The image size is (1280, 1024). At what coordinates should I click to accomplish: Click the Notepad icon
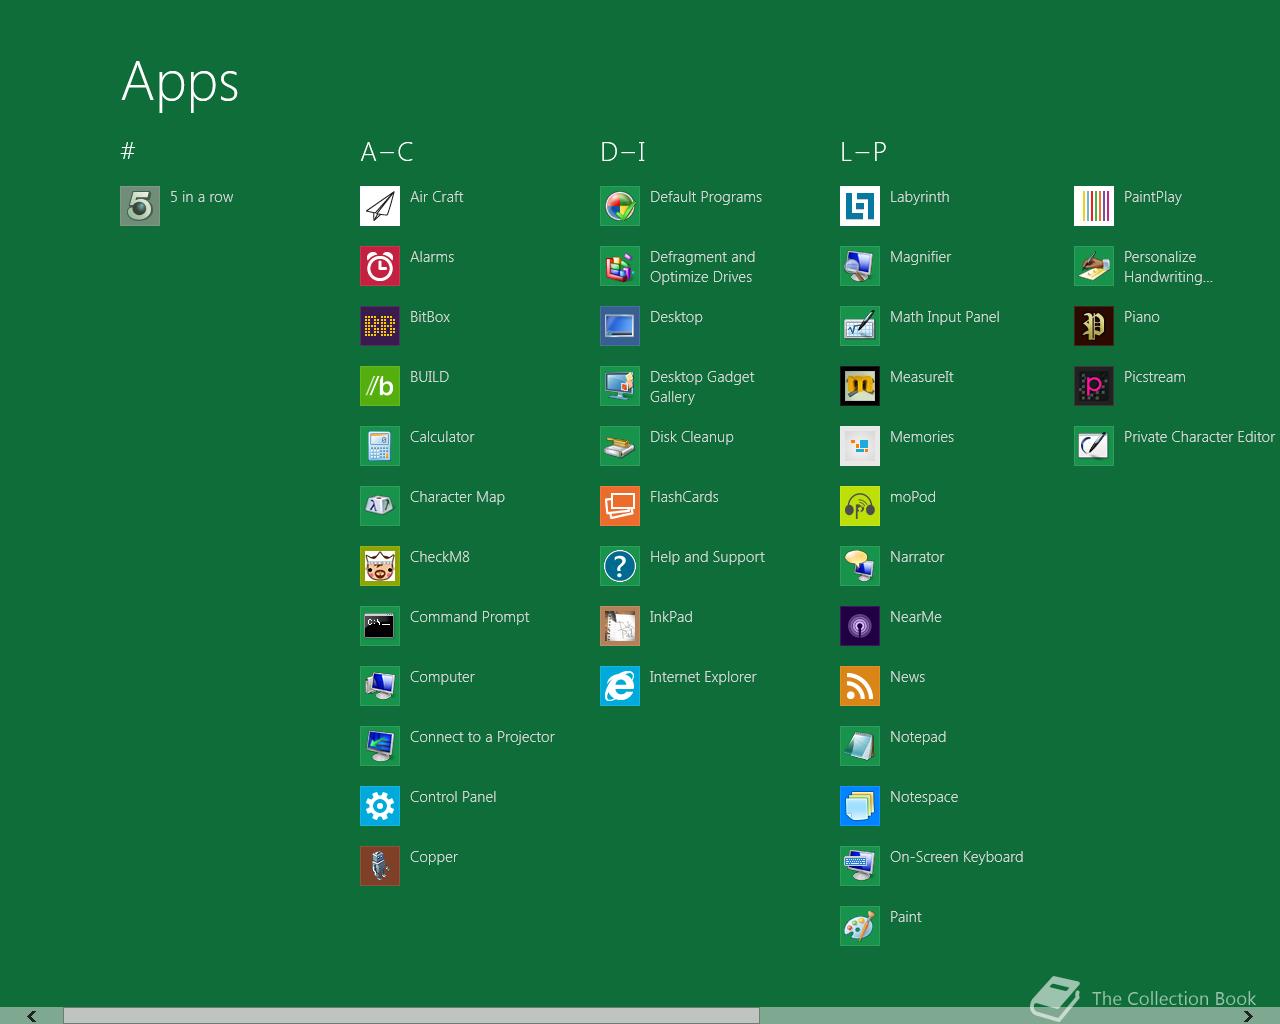click(860, 746)
